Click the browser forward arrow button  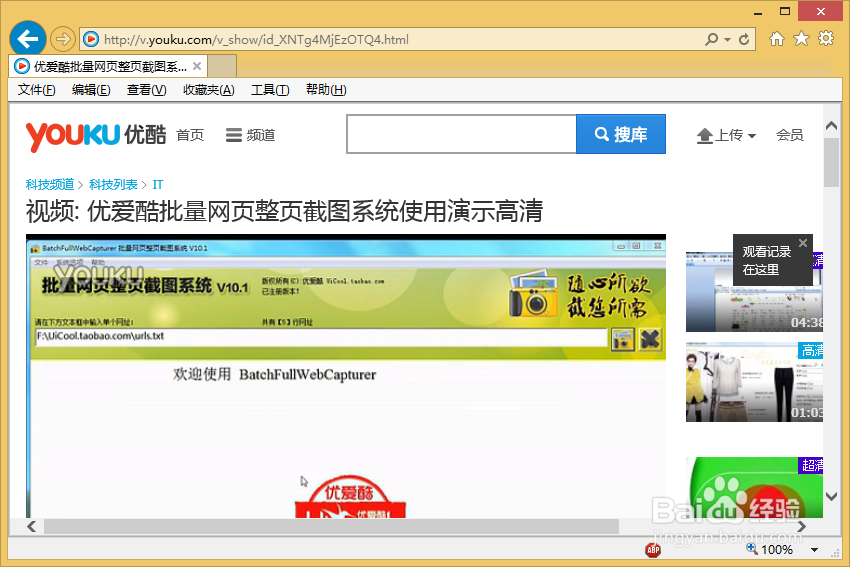pos(63,39)
